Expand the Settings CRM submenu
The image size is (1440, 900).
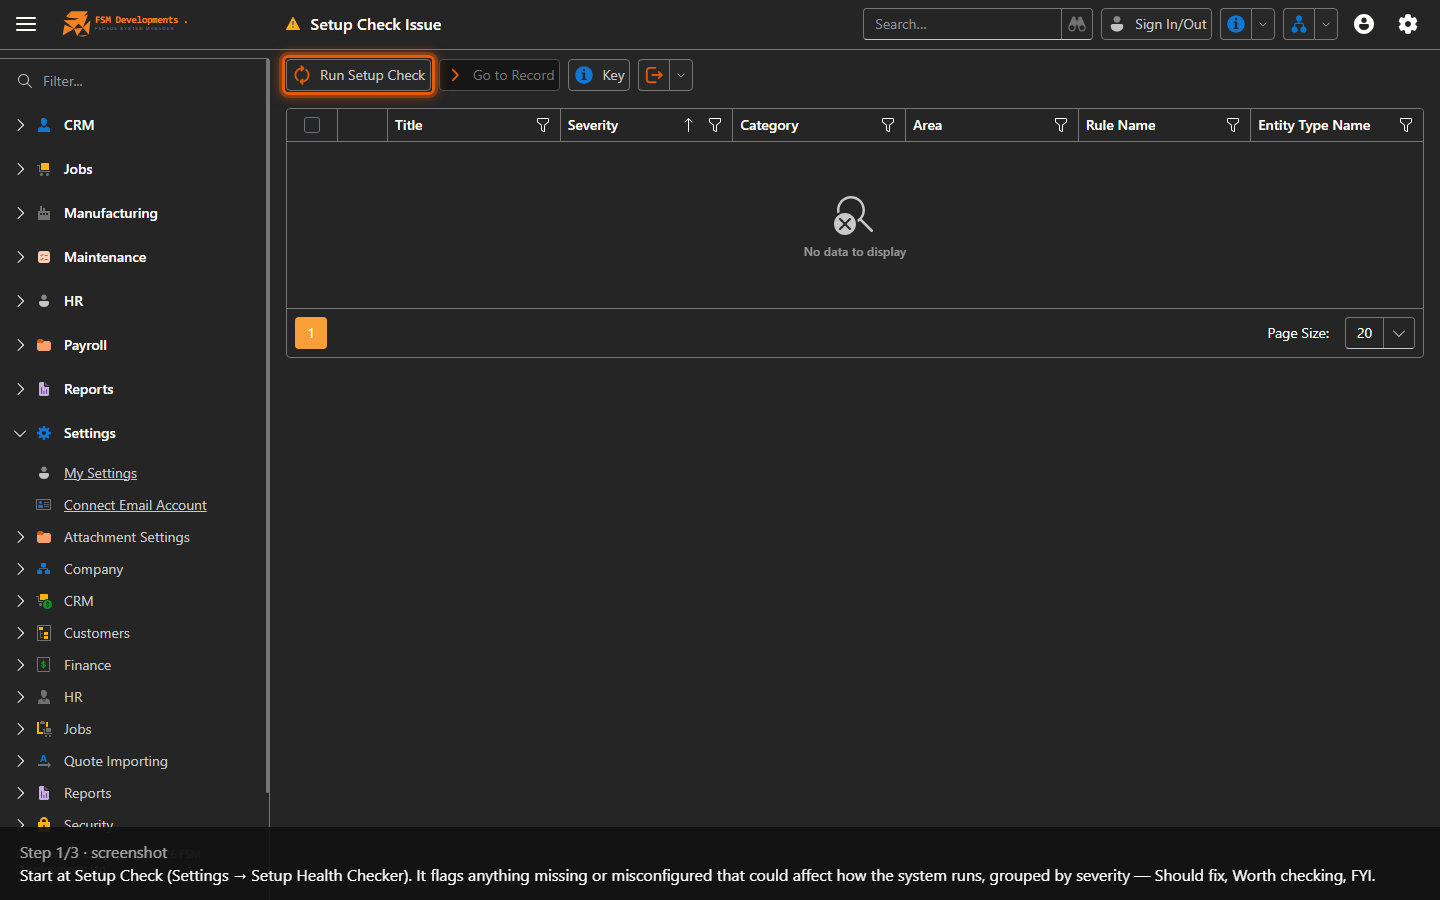(20, 601)
